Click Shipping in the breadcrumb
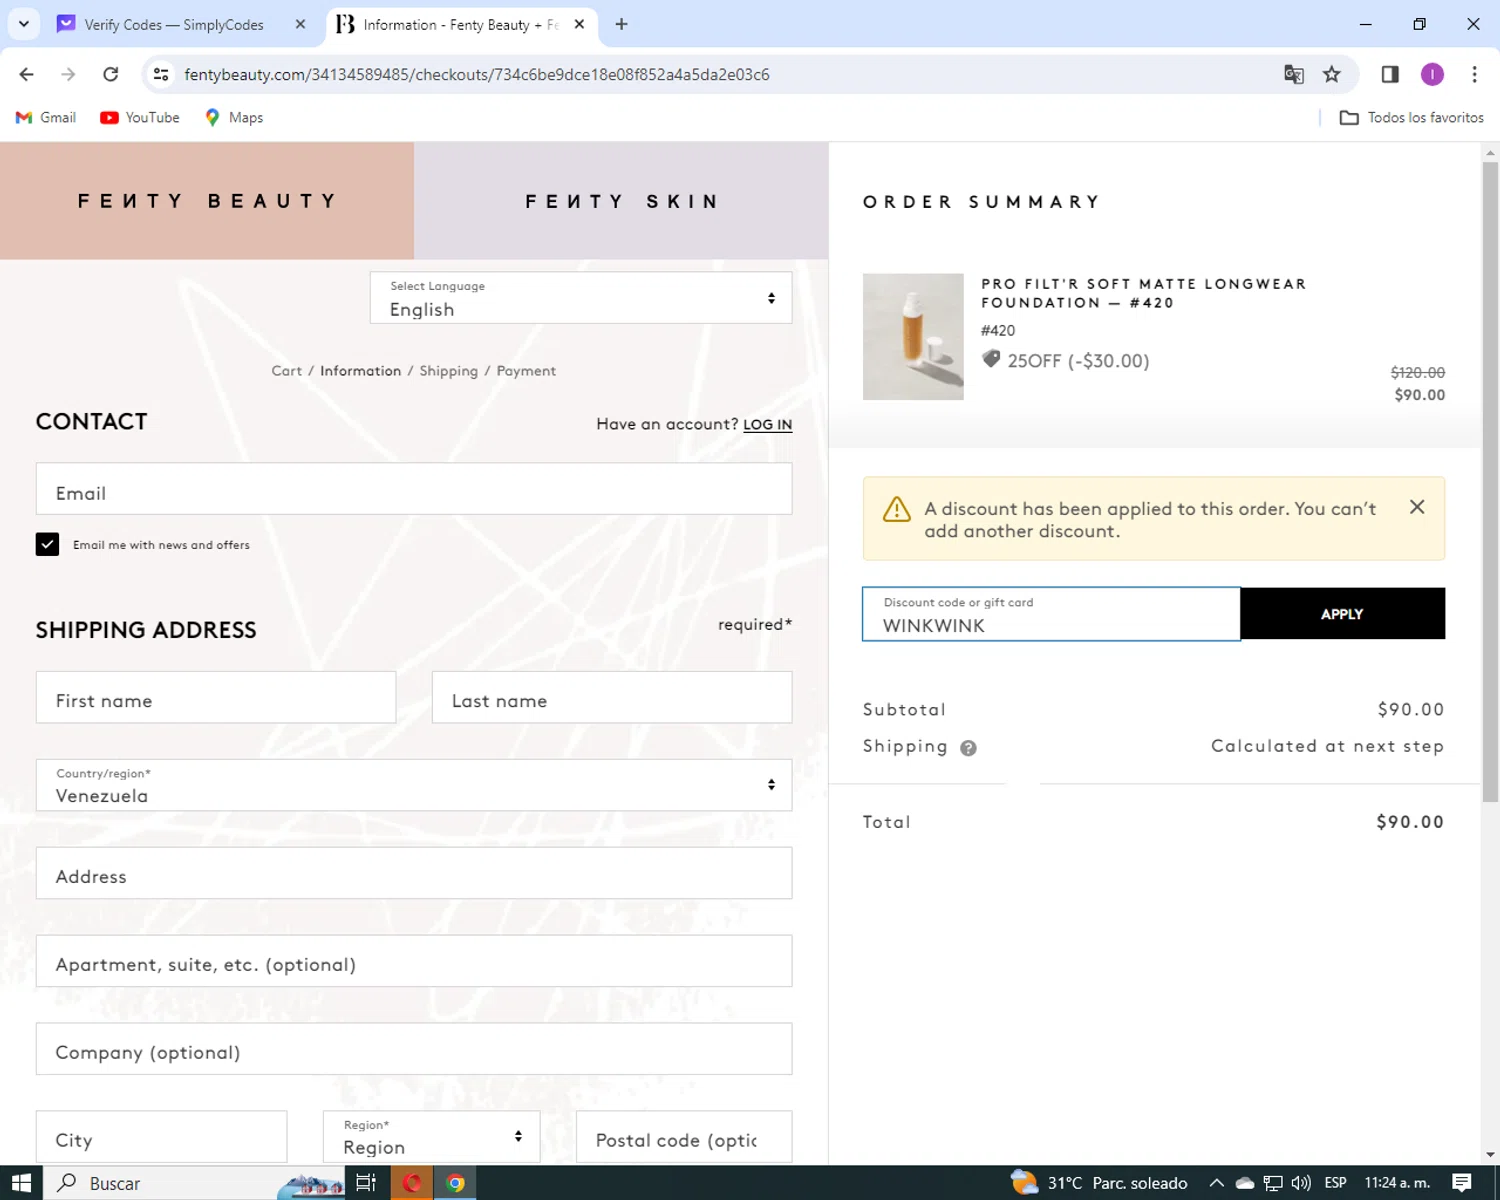 click(x=449, y=371)
